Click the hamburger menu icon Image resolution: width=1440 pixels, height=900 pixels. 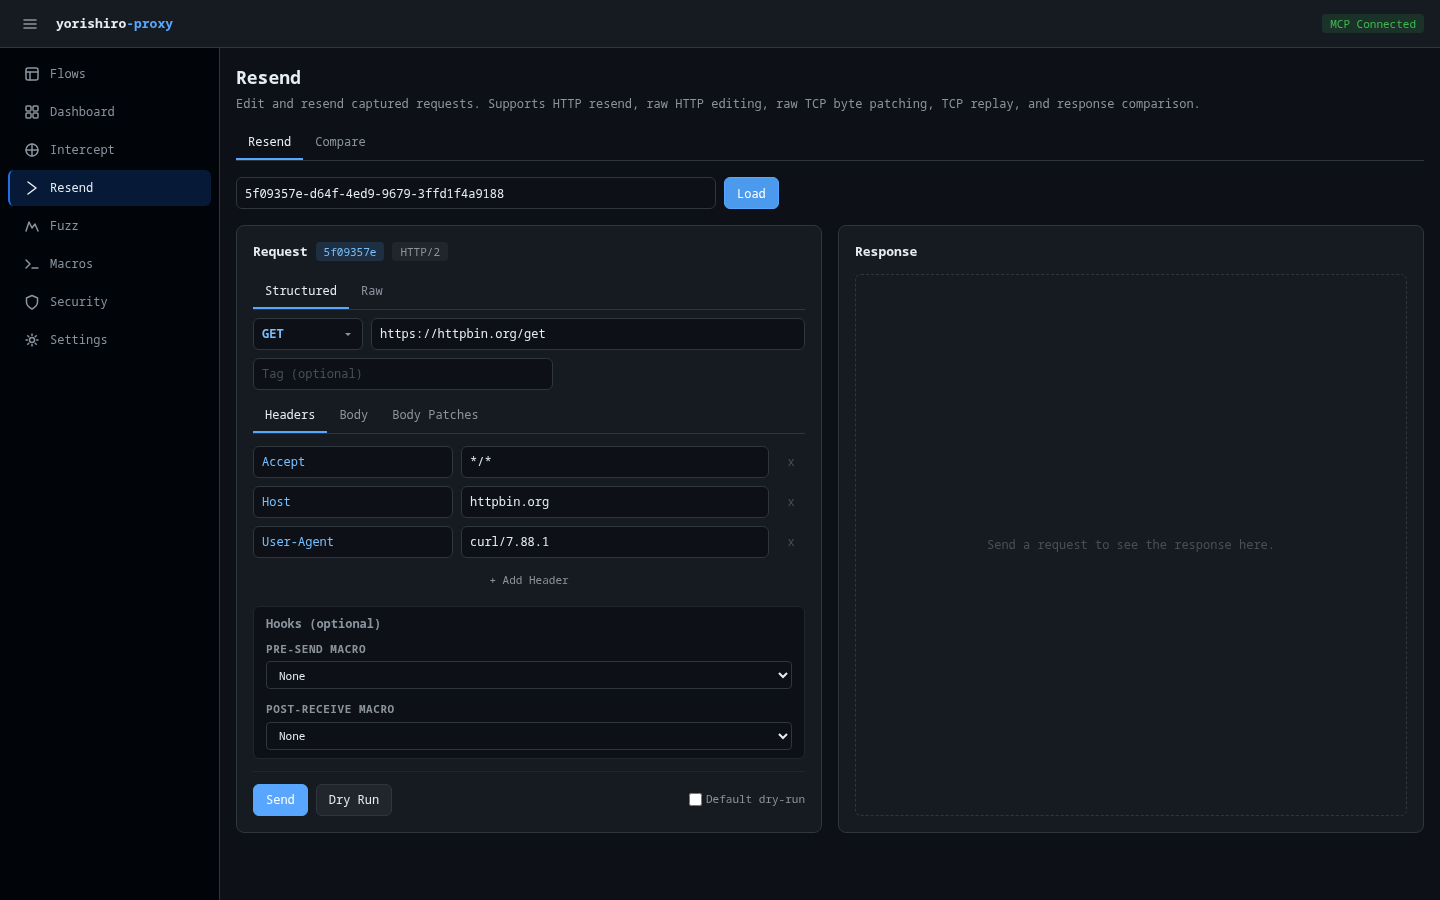[x=30, y=24]
